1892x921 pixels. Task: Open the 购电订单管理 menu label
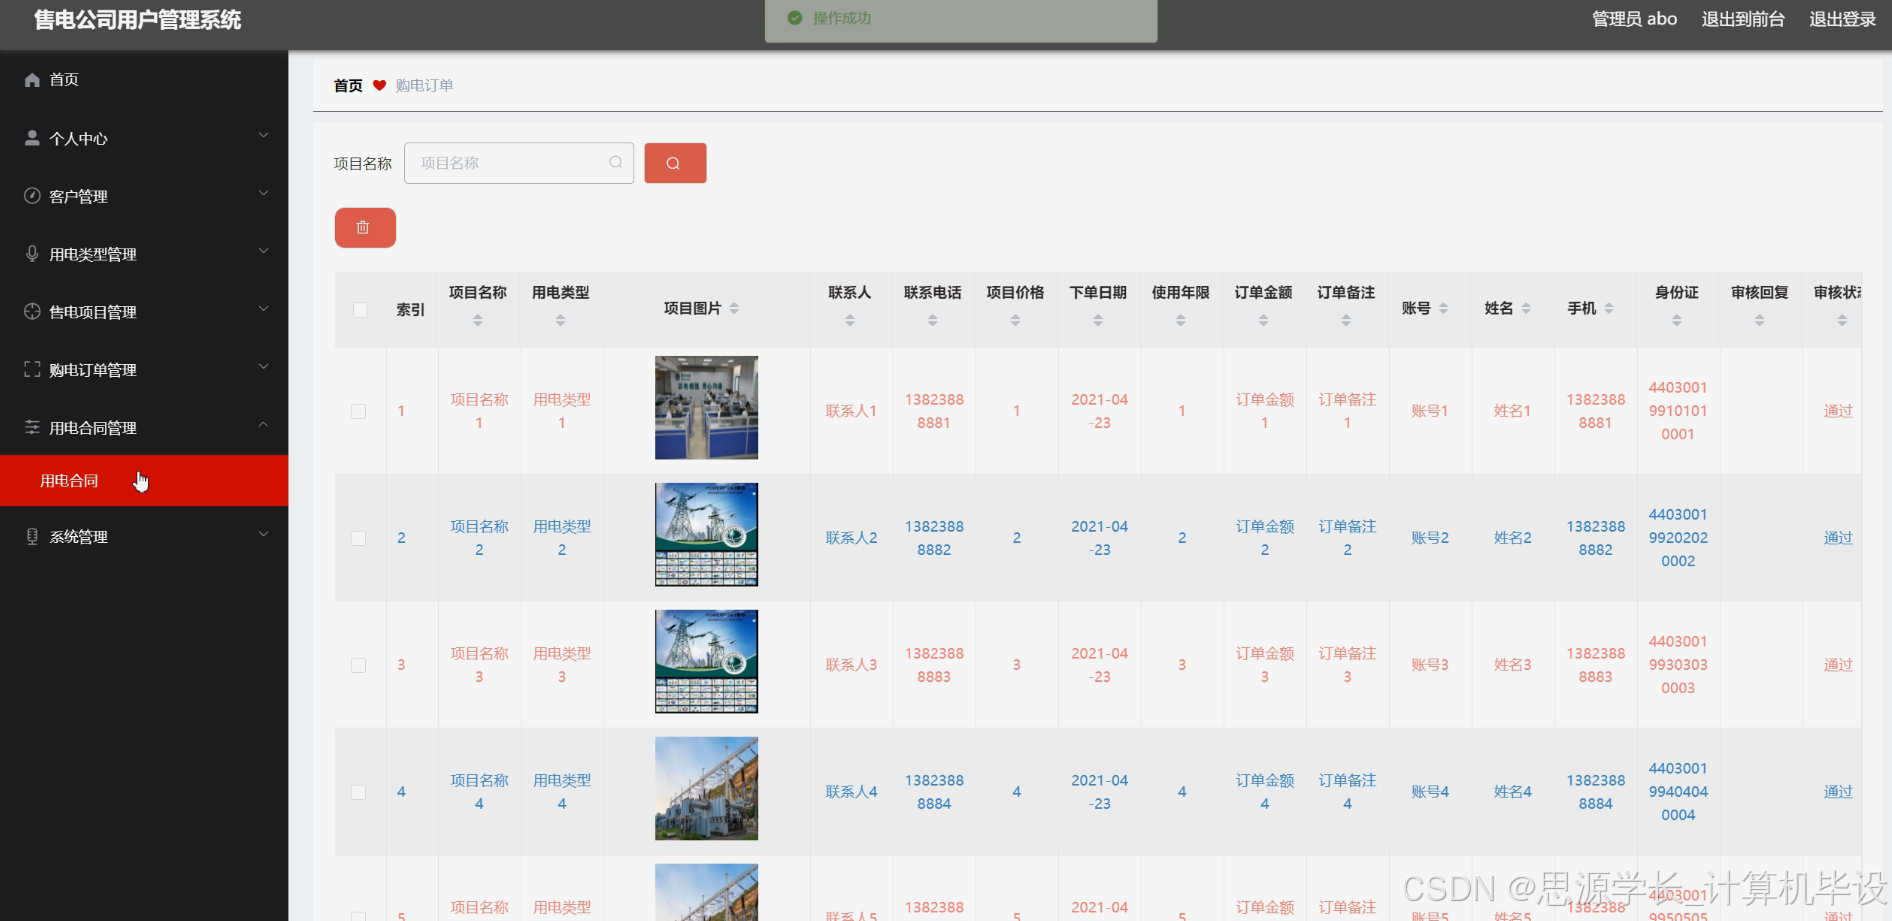tap(93, 370)
